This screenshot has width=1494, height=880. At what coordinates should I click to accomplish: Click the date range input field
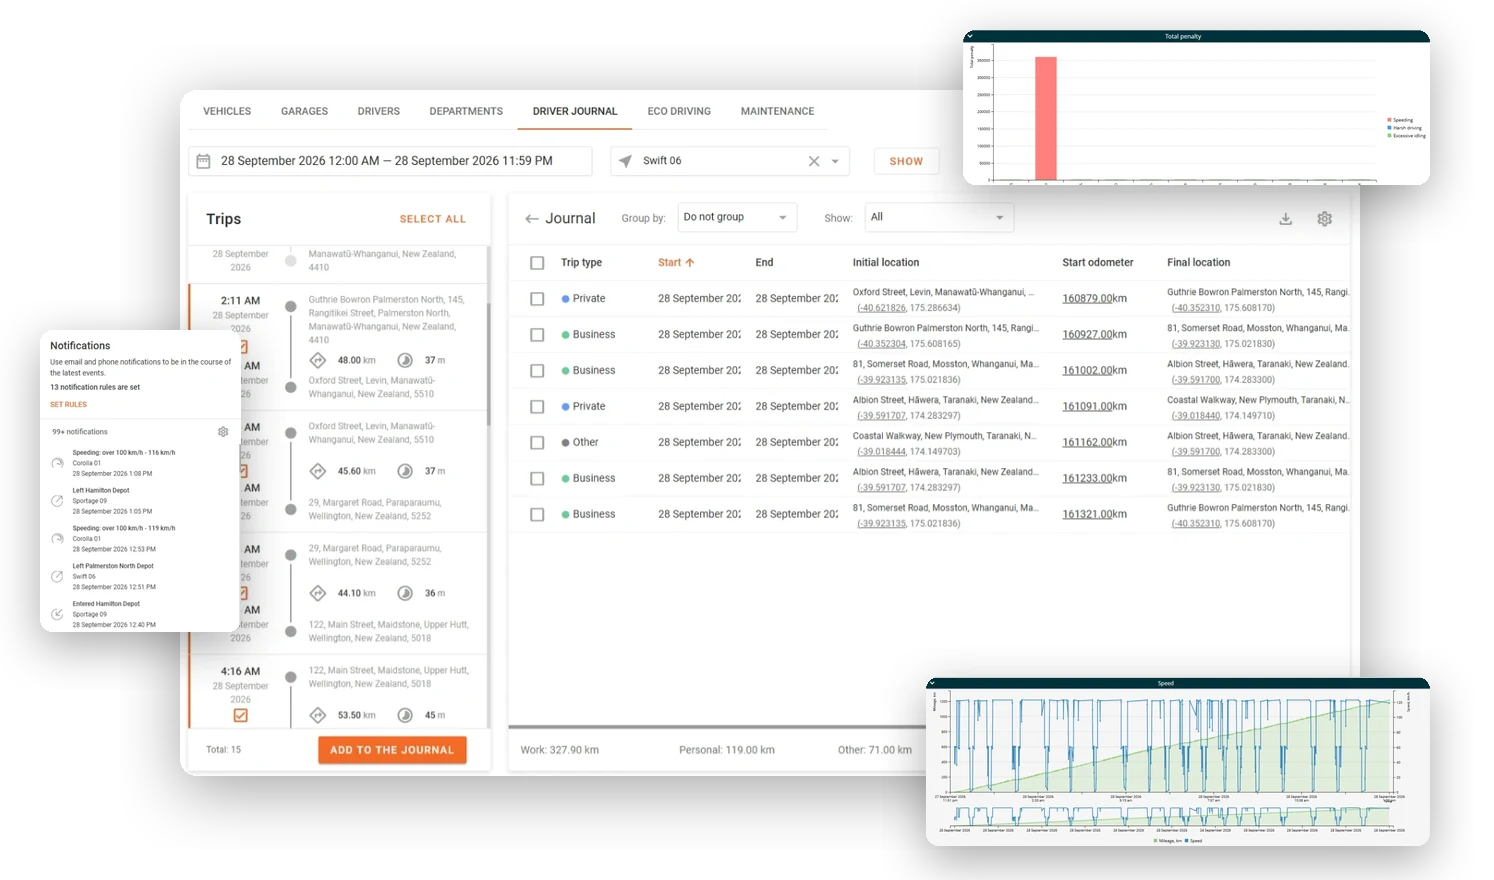click(x=390, y=161)
